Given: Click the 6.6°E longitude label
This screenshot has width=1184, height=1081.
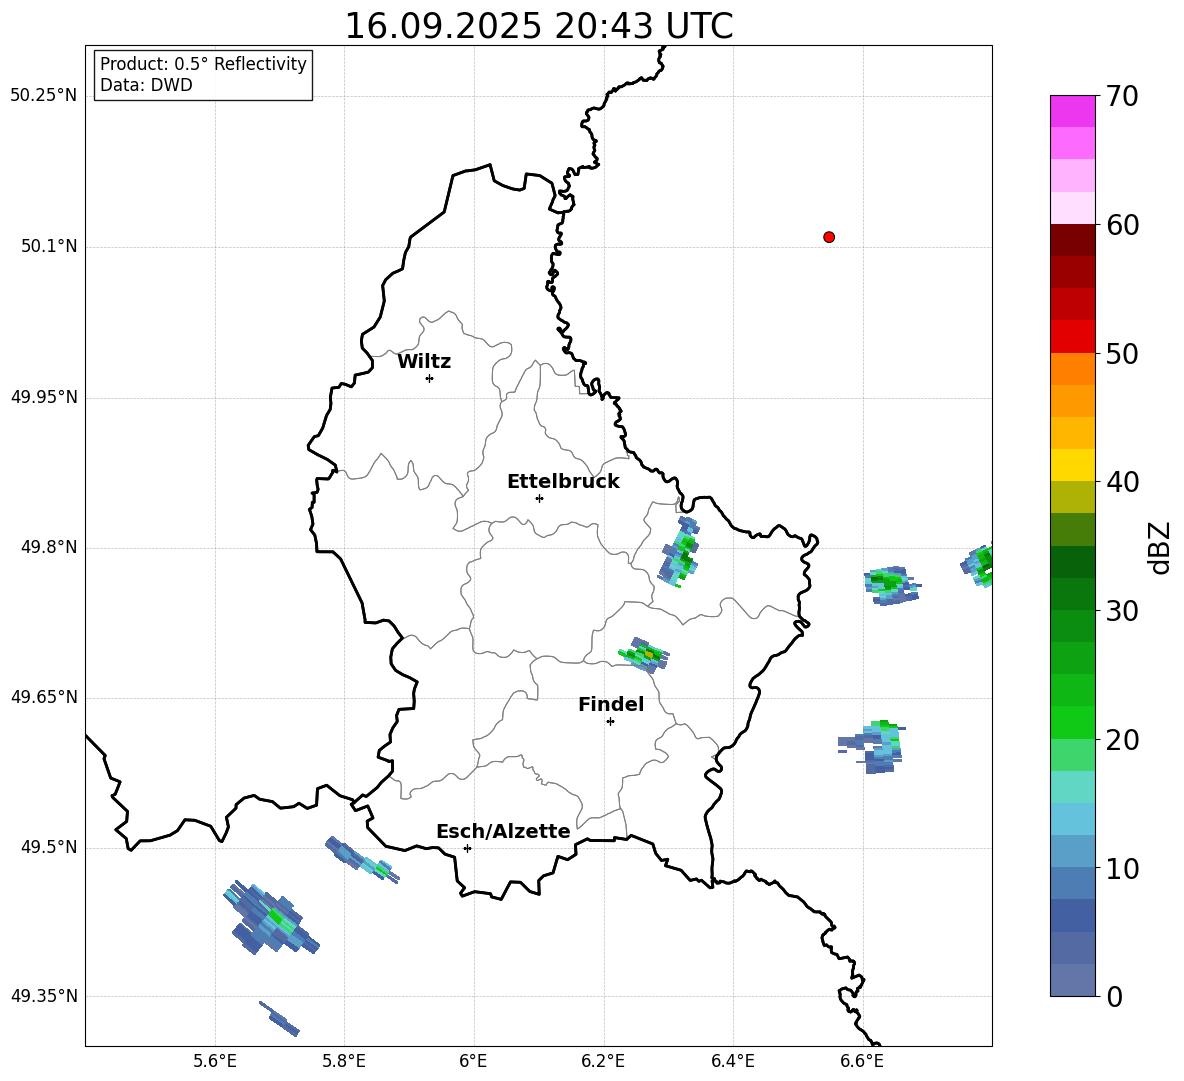Looking at the screenshot, I should tap(862, 1062).
